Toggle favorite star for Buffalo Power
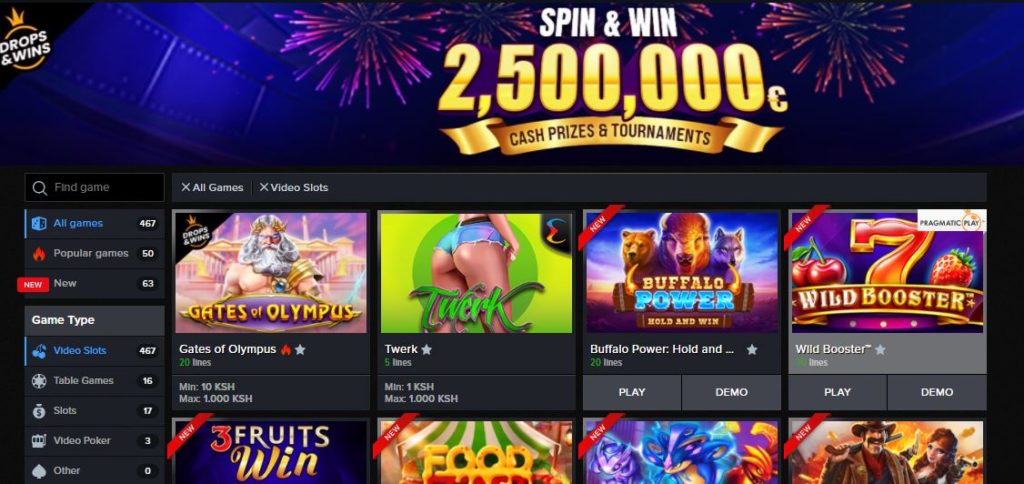This screenshot has width=1024, height=484. pyautogui.click(x=752, y=349)
